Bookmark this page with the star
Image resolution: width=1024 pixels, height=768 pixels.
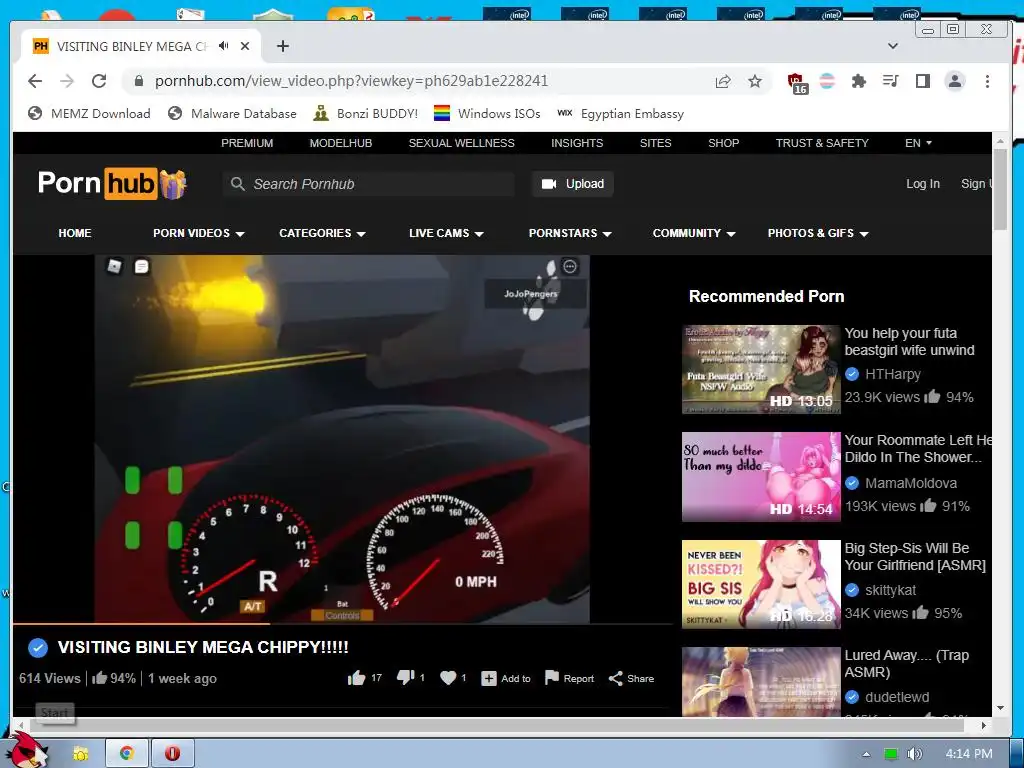click(755, 82)
